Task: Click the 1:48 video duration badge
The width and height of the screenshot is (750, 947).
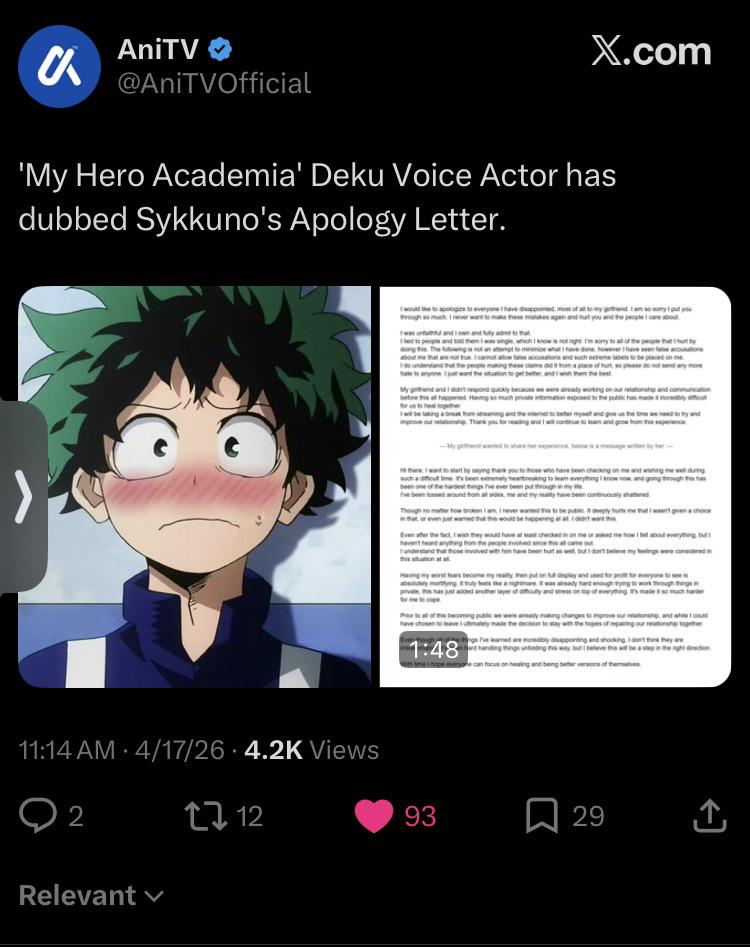Action: pos(433,650)
